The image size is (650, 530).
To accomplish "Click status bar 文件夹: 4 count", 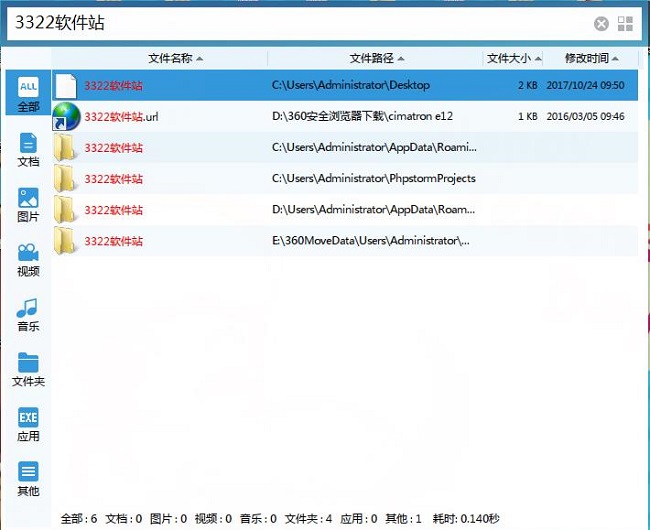I will [308, 519].
